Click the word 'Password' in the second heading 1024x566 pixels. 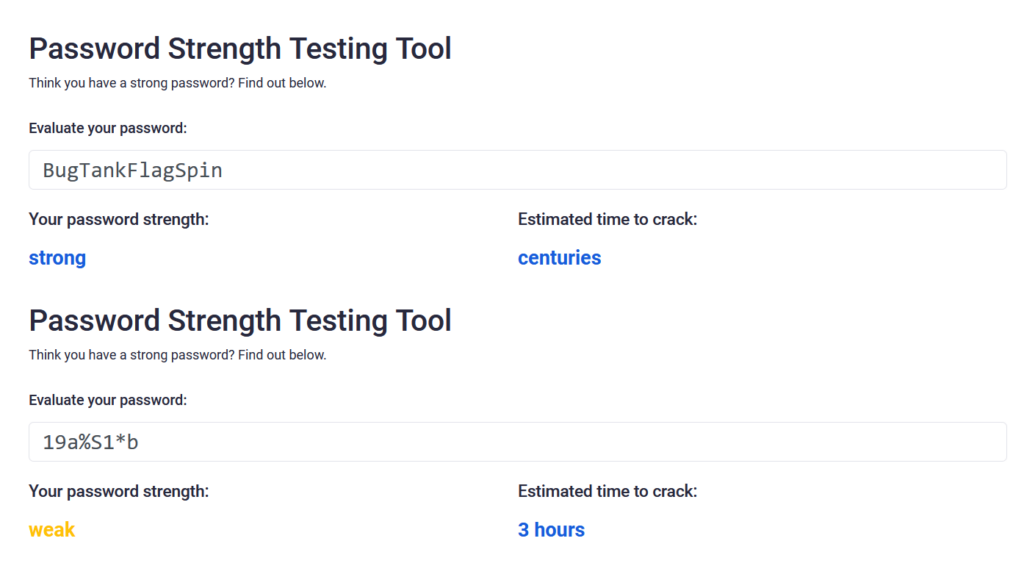click(94, 321)
